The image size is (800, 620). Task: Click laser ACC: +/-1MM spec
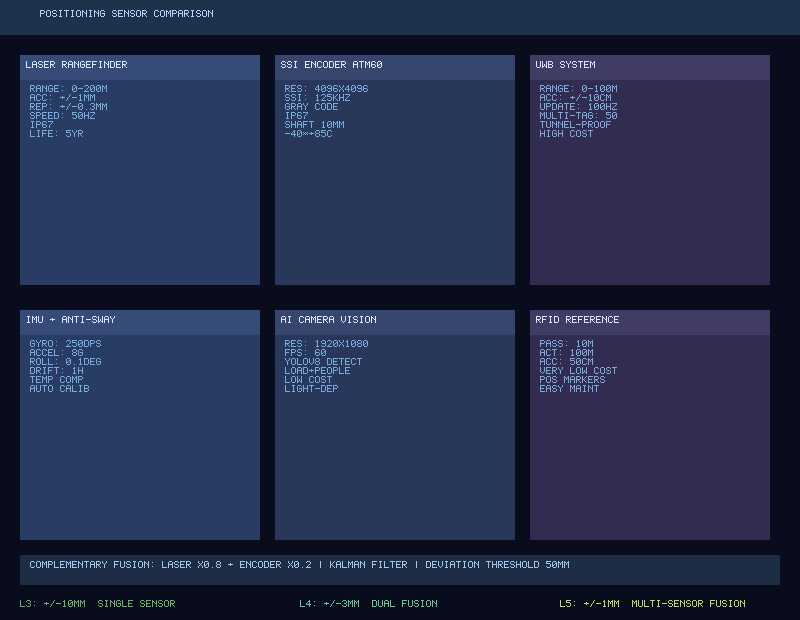coord(62,97)
